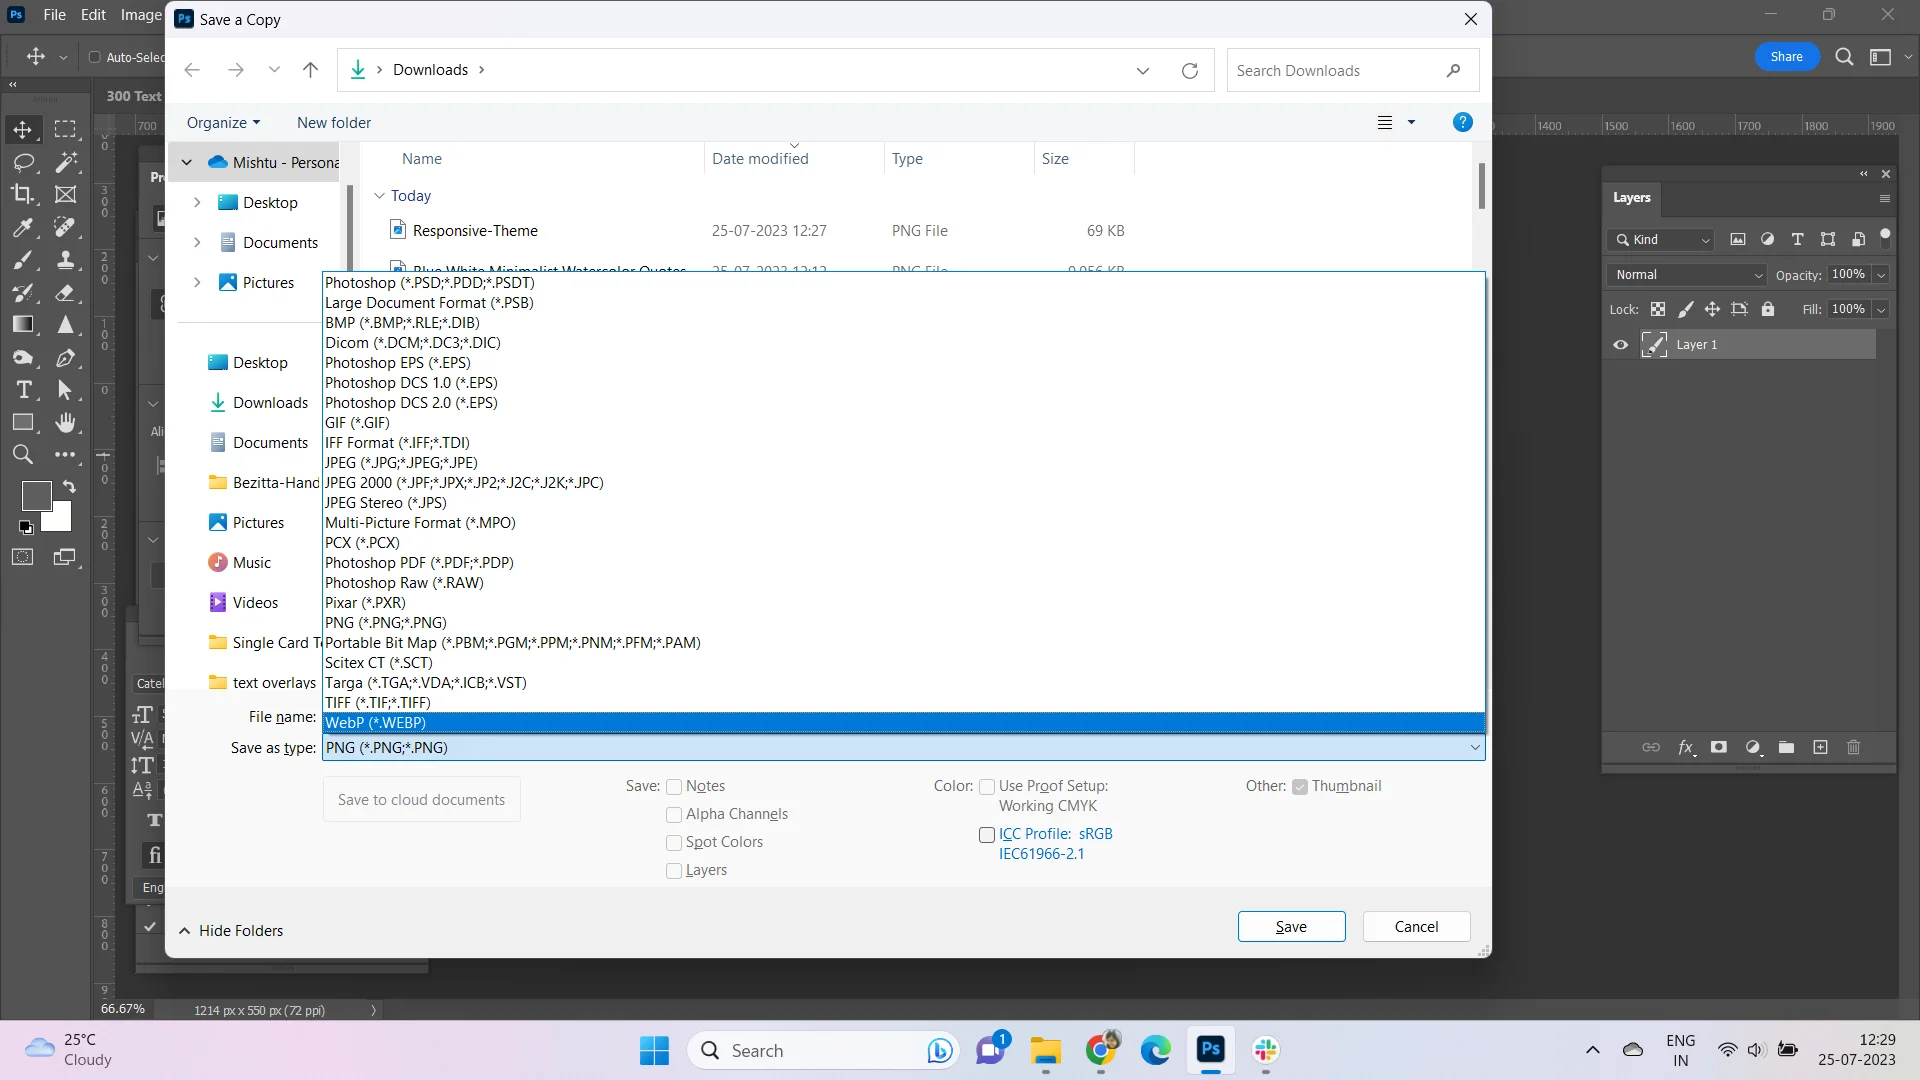Screen dimensions: 1920x1080
Task: Refresh the Downloads folder listing
Action: coord(1189,70)
